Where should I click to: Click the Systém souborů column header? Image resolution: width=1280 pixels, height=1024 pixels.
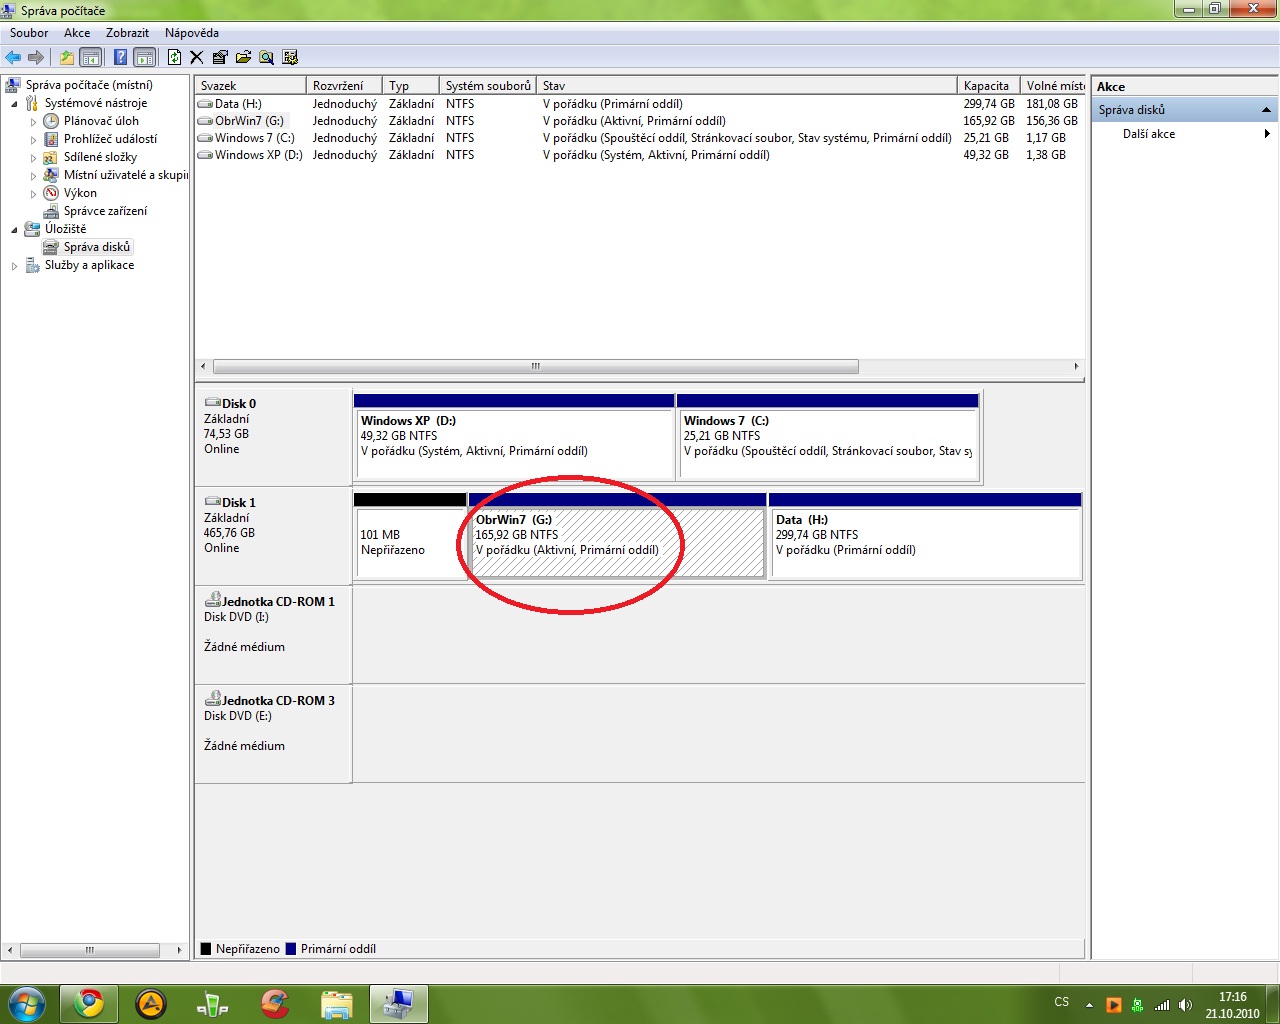[x=488, y=86]
